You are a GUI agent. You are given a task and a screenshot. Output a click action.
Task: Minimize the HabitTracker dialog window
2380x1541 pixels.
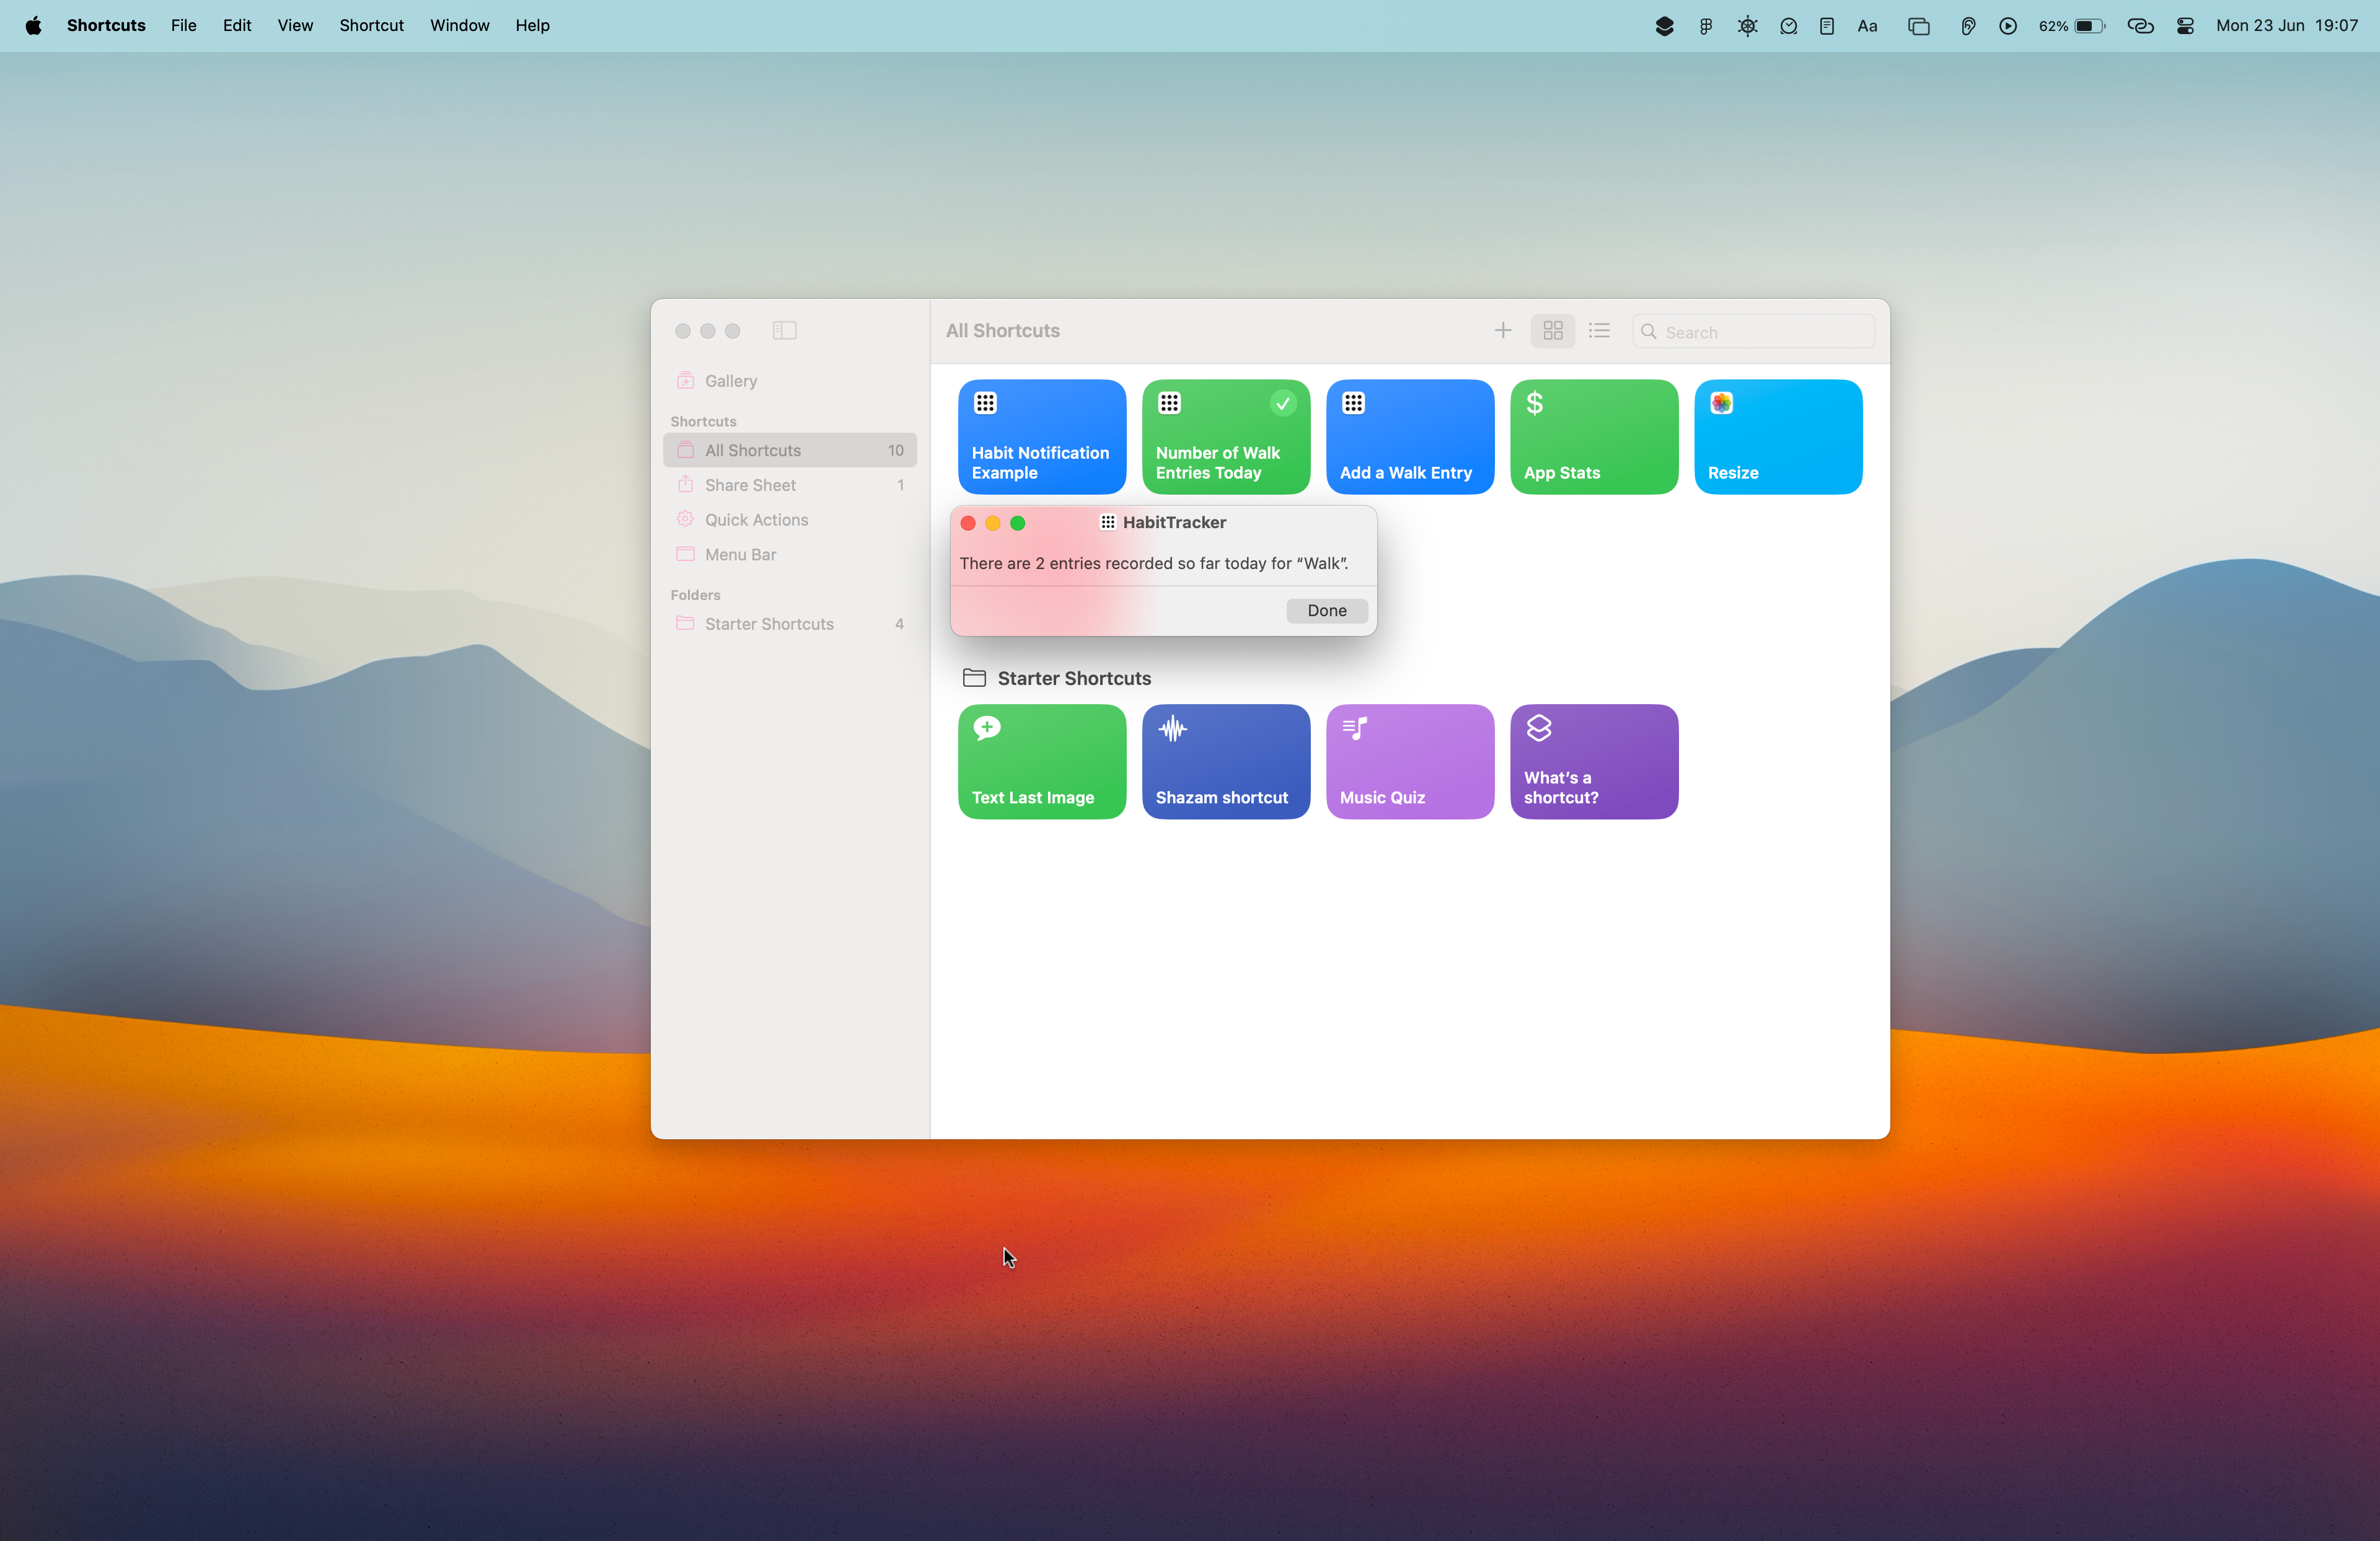tap(993, 523)
